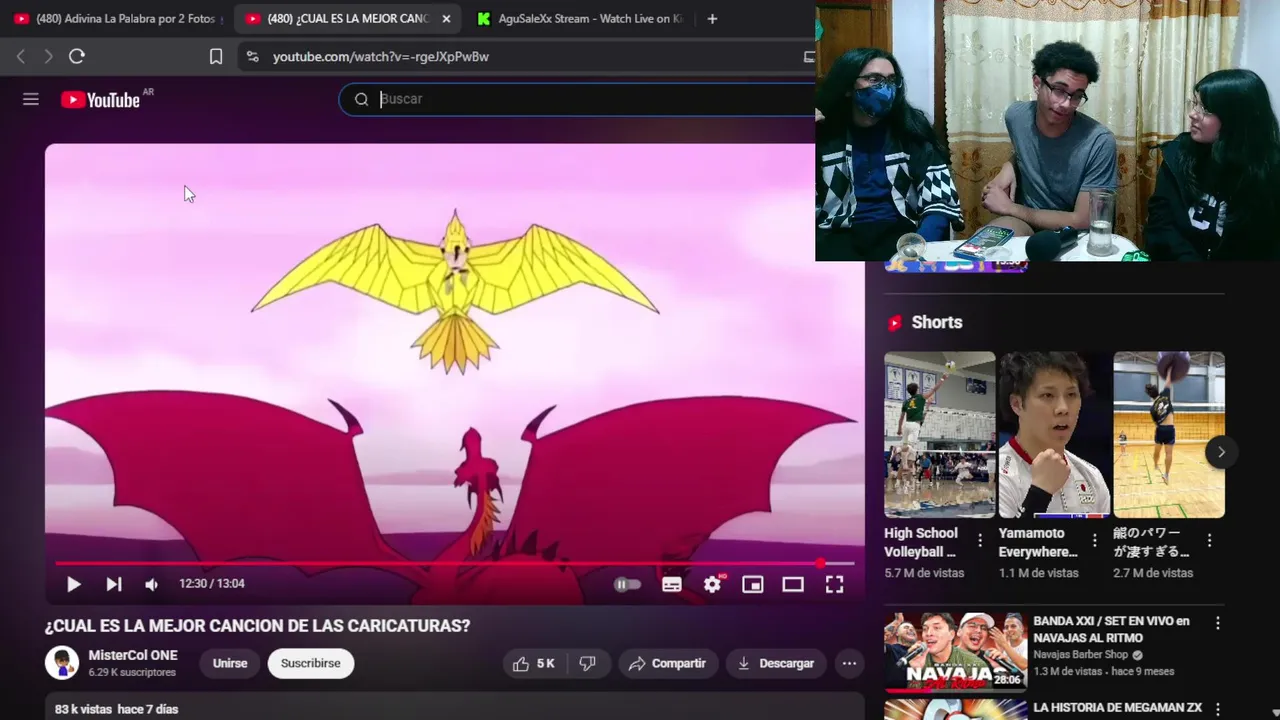Click the 6.29 K suscriptores text

[x=132, y=673]
